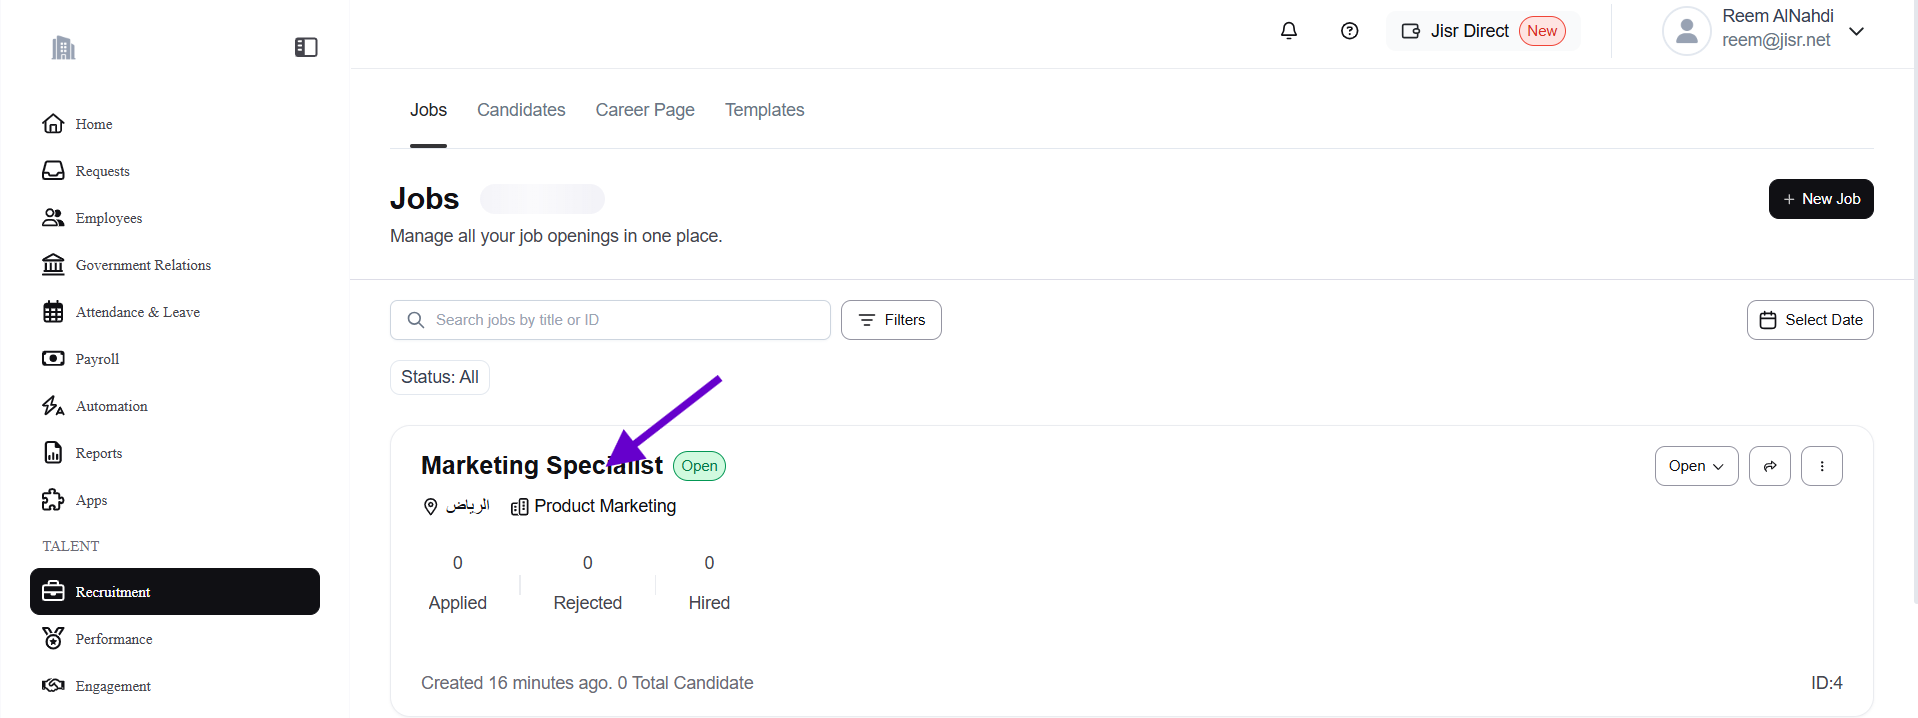Go to Payroll in sidebar
This screenshot has height=718, width=1918.
tap(97, 359)
